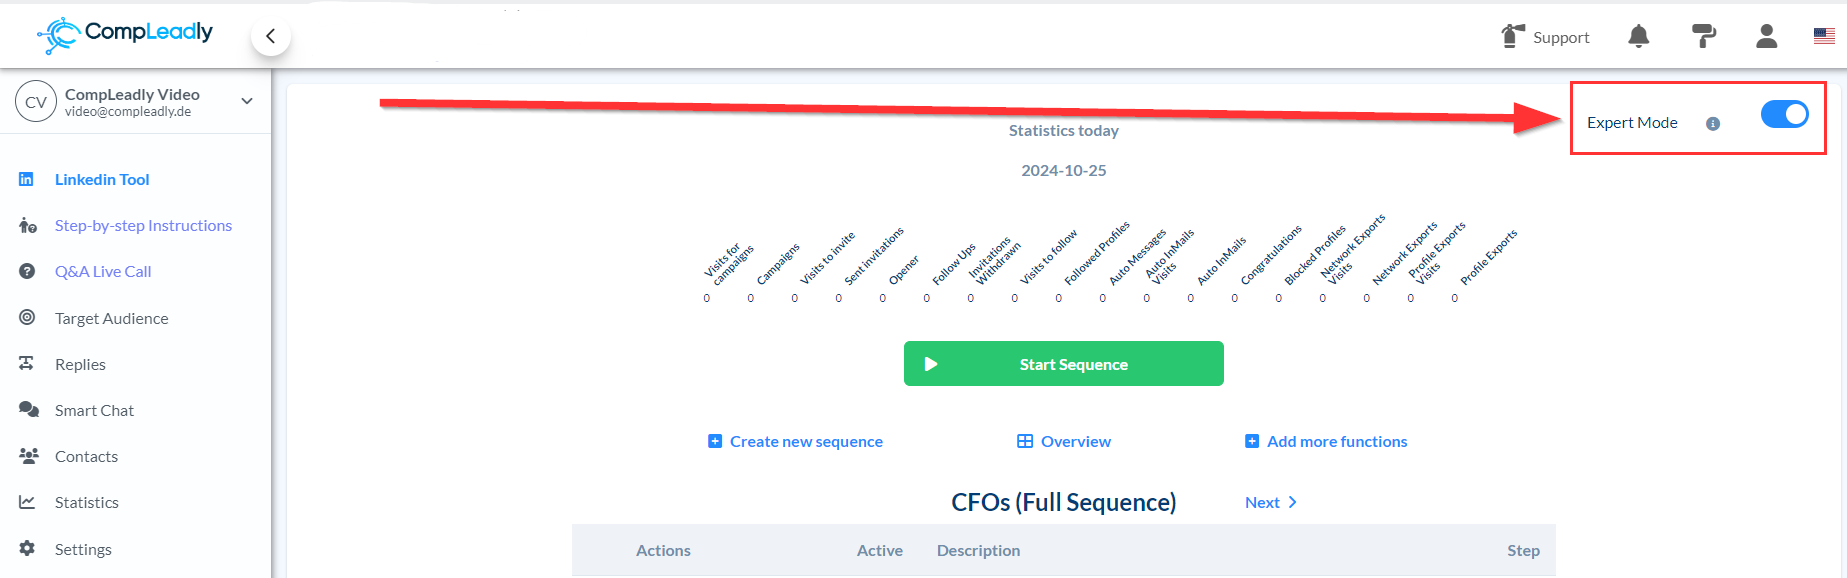Screen dimensions: 1847x578
Task: Click the Support fire extinguisher icon
Action: (1513, 36)
